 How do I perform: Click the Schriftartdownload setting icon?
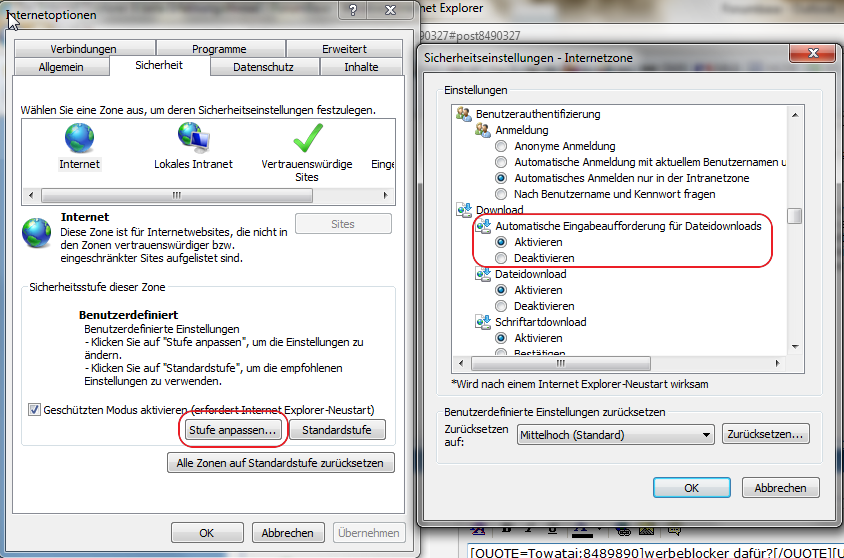tap(483, 322)
